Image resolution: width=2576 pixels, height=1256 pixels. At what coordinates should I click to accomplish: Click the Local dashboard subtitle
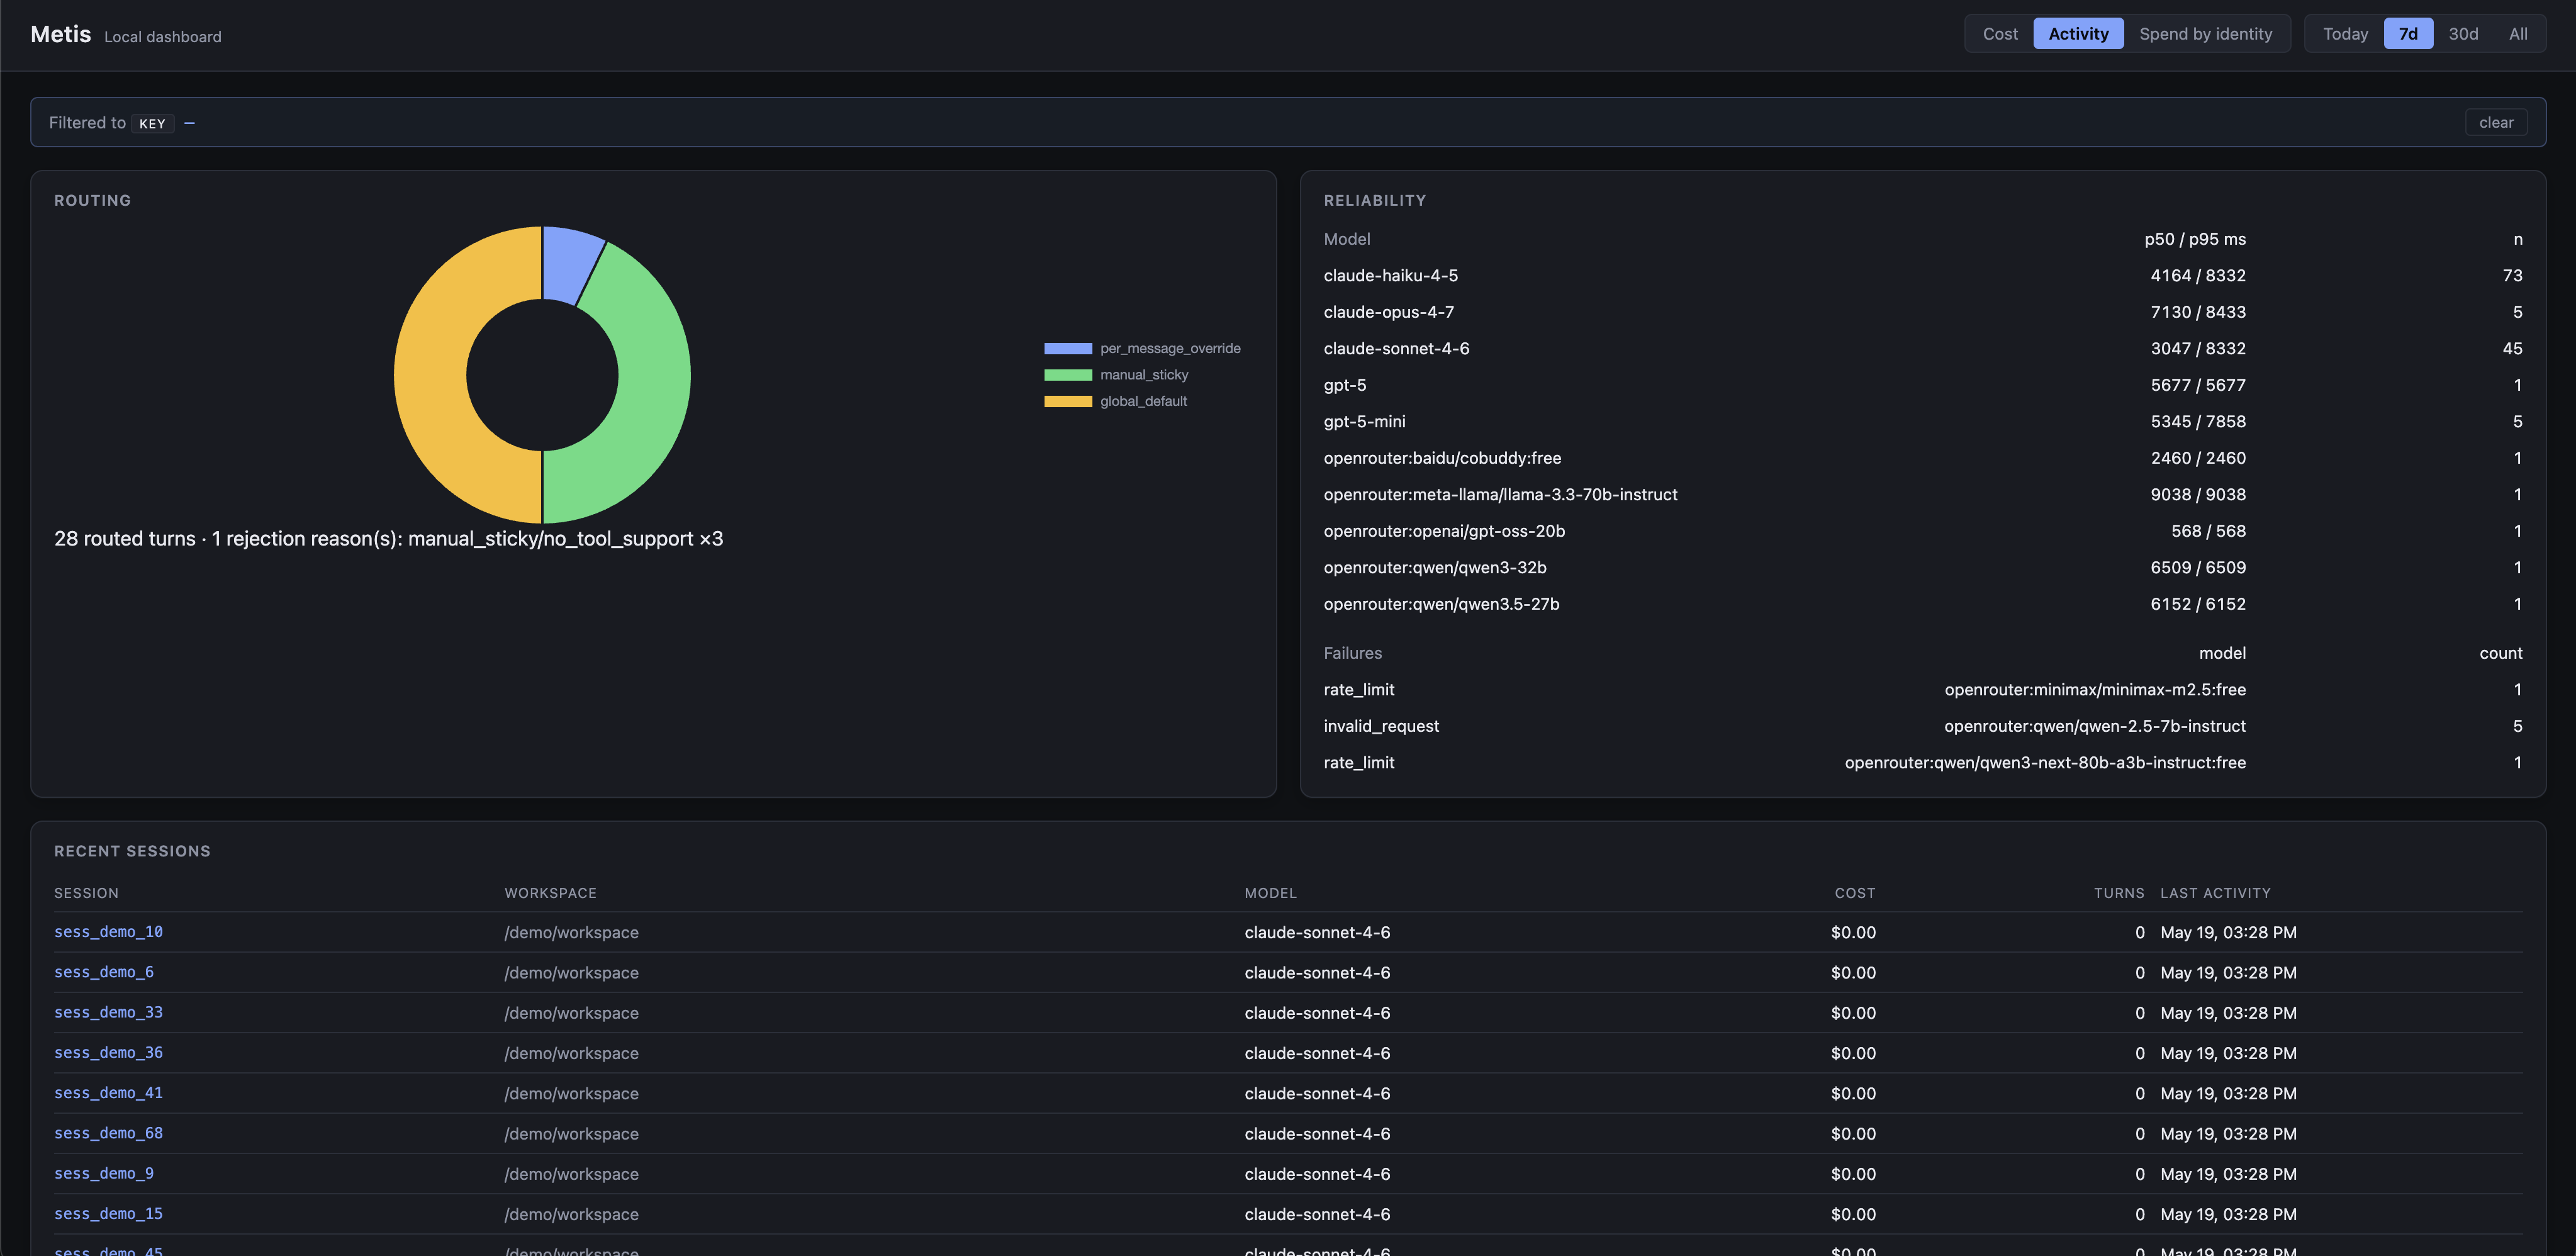pyautogui.click(x=163, y=37)
